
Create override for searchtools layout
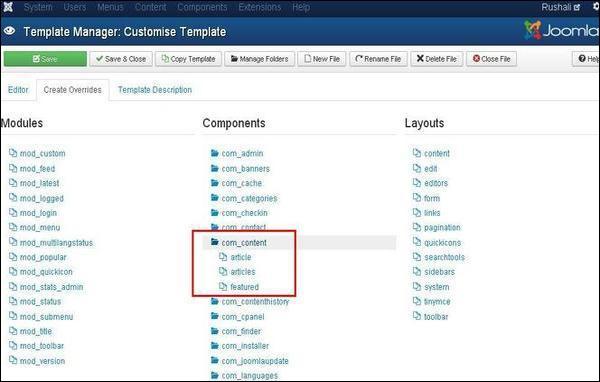(x=444, y=257)
